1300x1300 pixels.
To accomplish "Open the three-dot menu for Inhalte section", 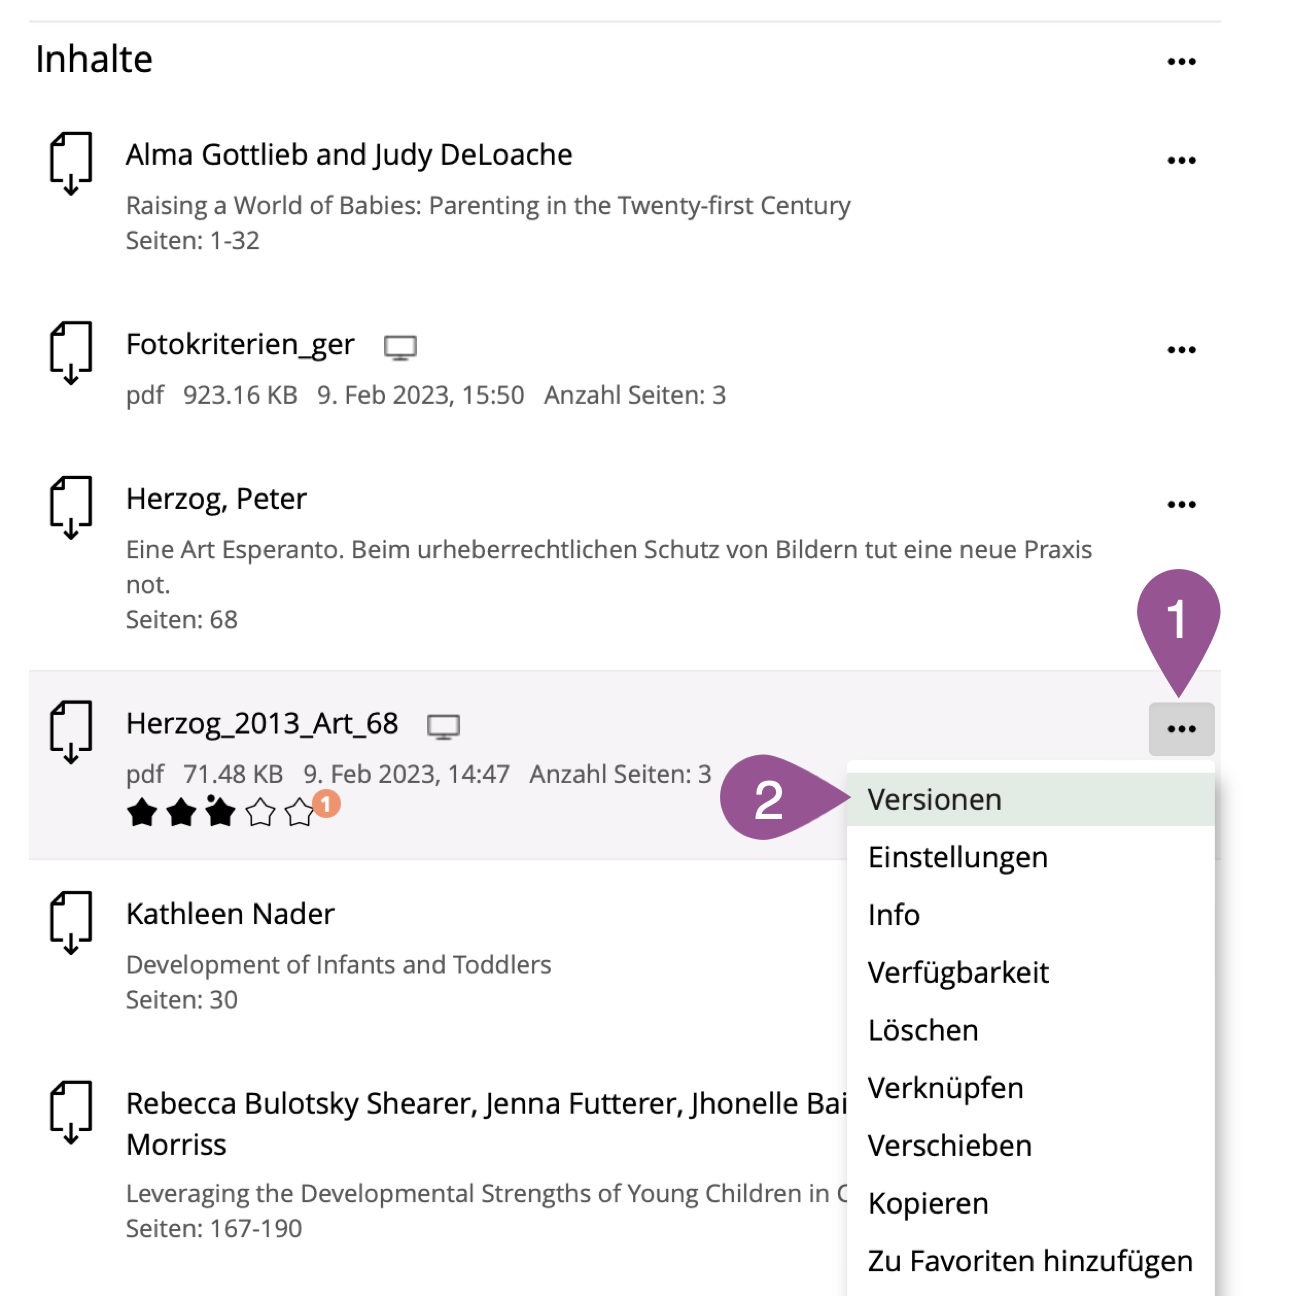I will [x=1181, y=62].
